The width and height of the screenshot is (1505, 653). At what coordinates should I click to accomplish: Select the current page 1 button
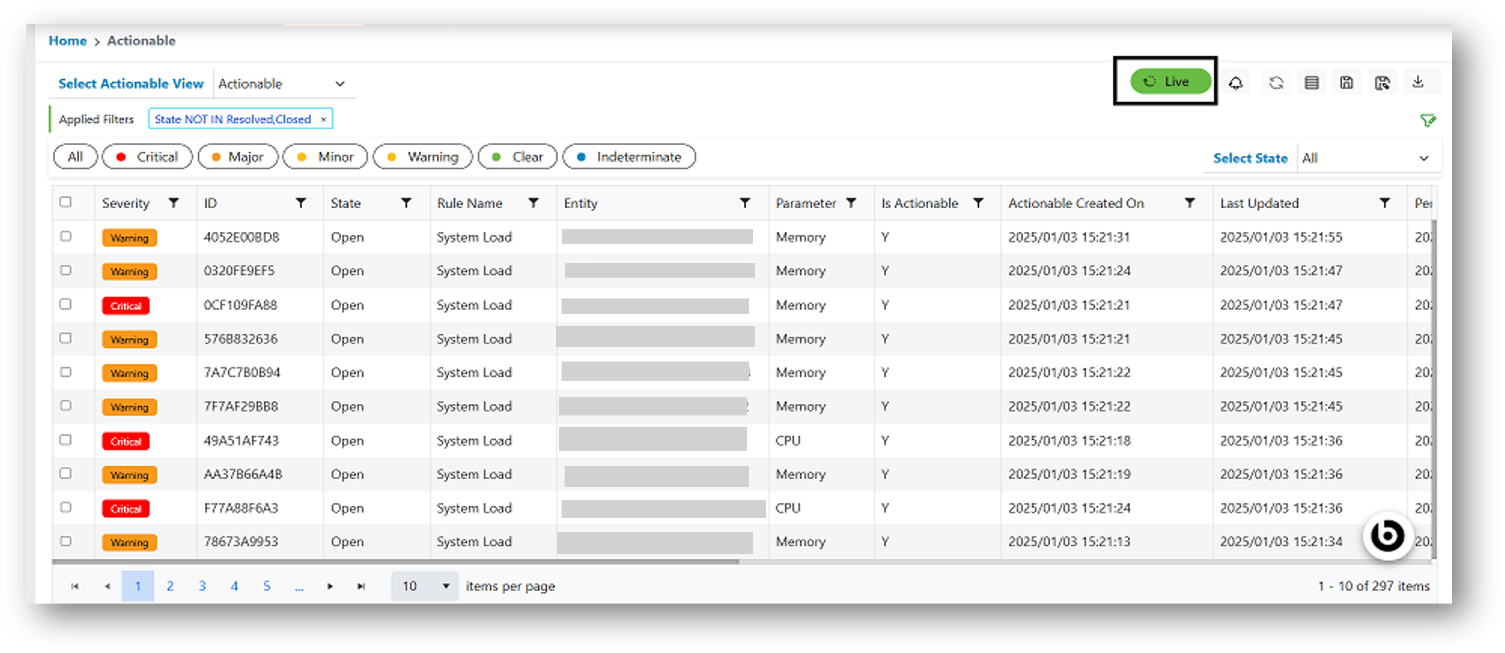138,587
